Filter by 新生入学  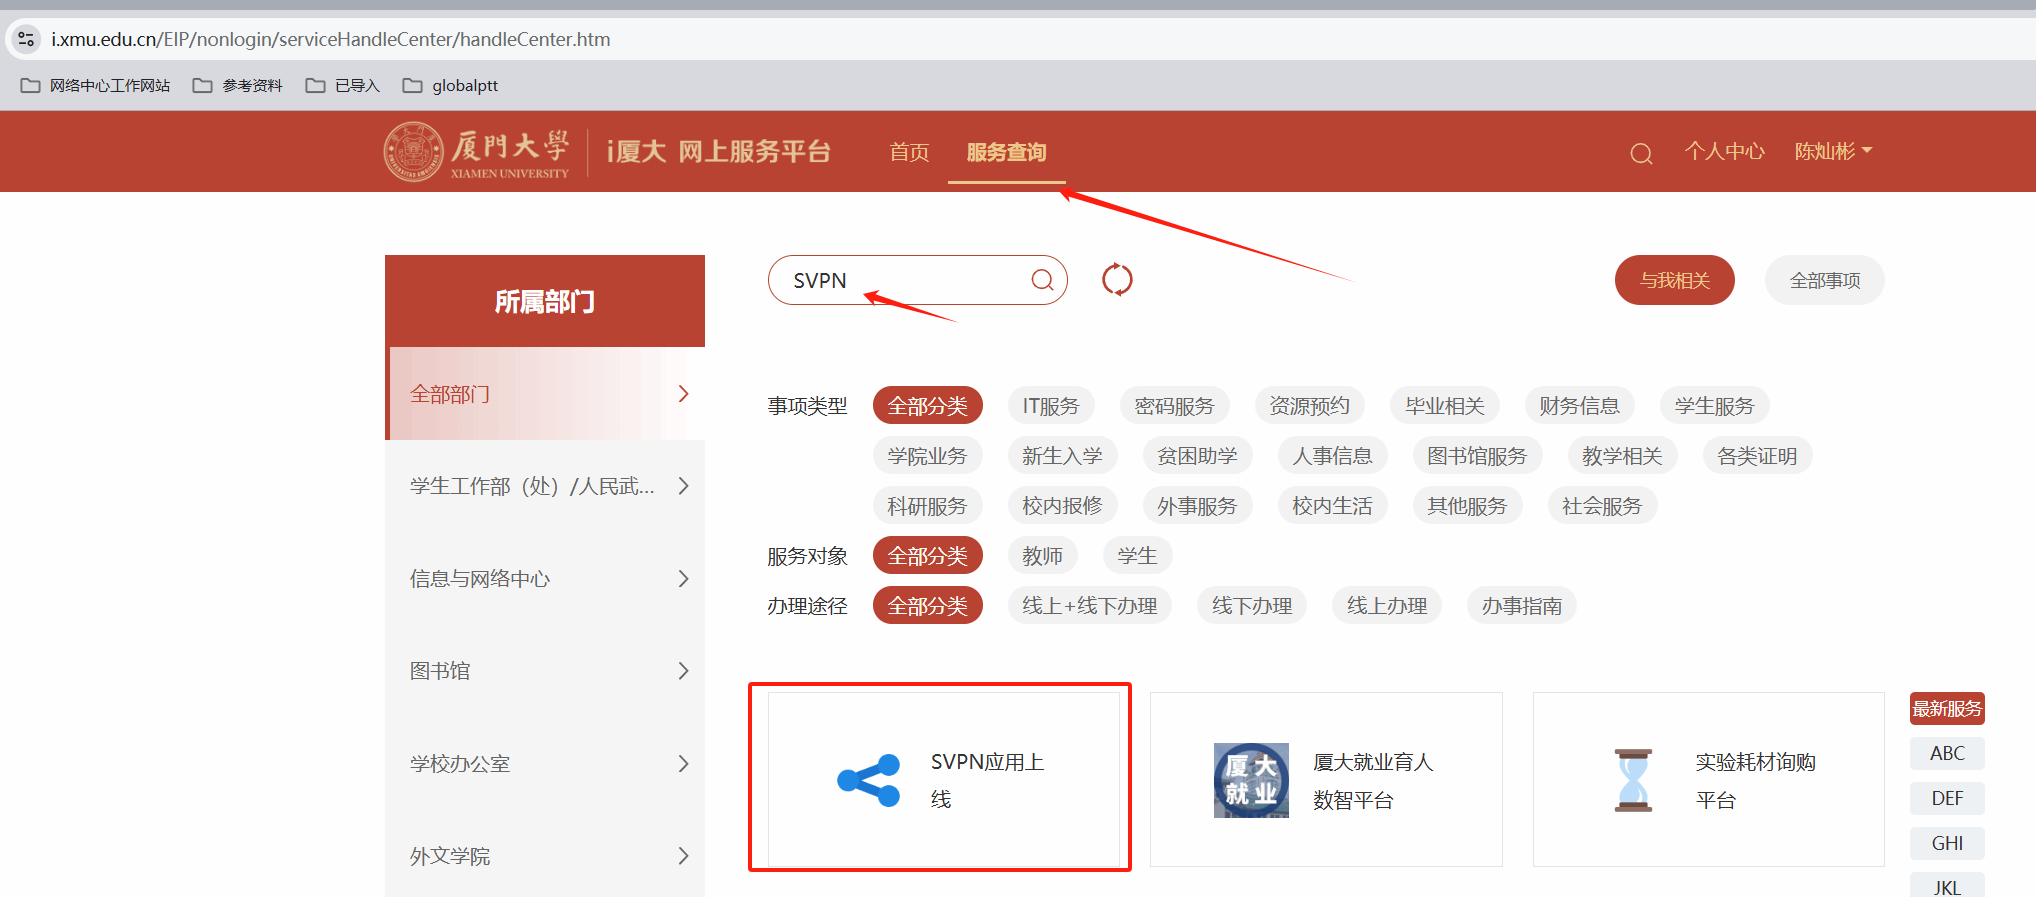point(1063,456)
